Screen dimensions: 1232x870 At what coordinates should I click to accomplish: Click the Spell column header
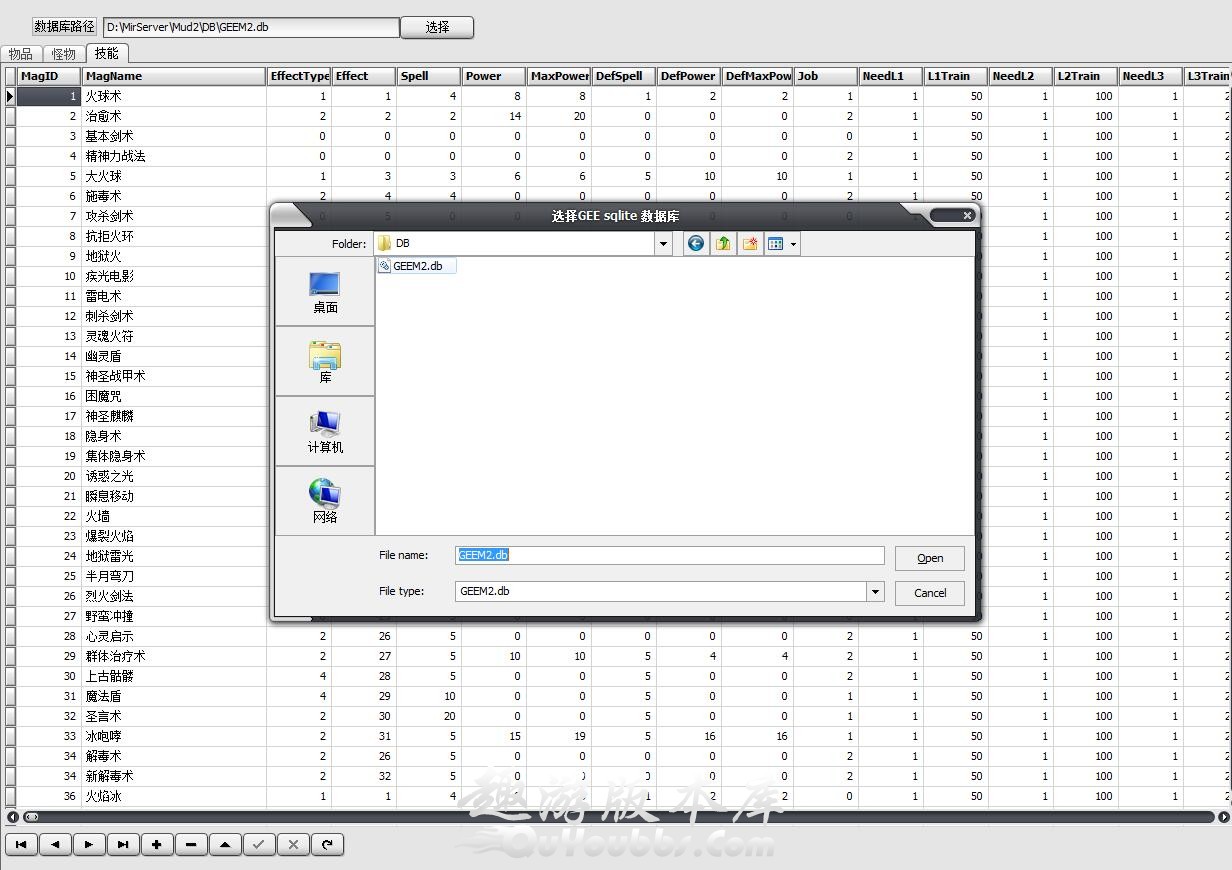pos(429,76)
